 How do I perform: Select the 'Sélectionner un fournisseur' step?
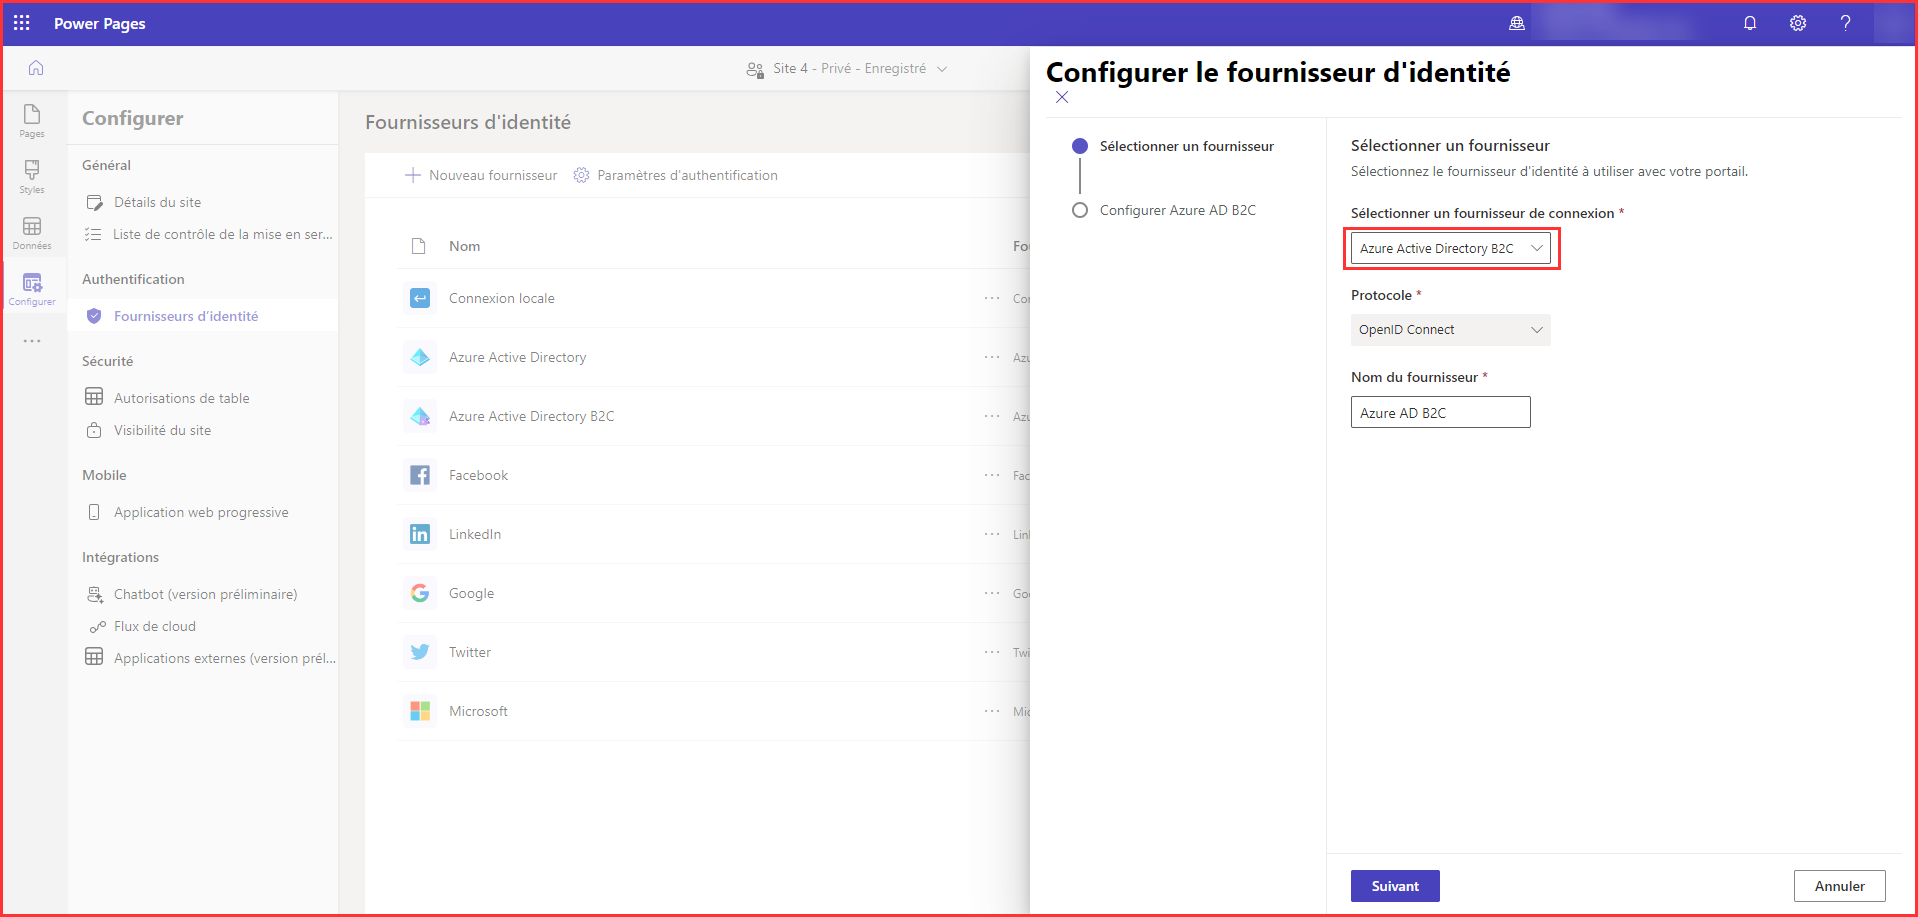click(x=1173, y=146)
